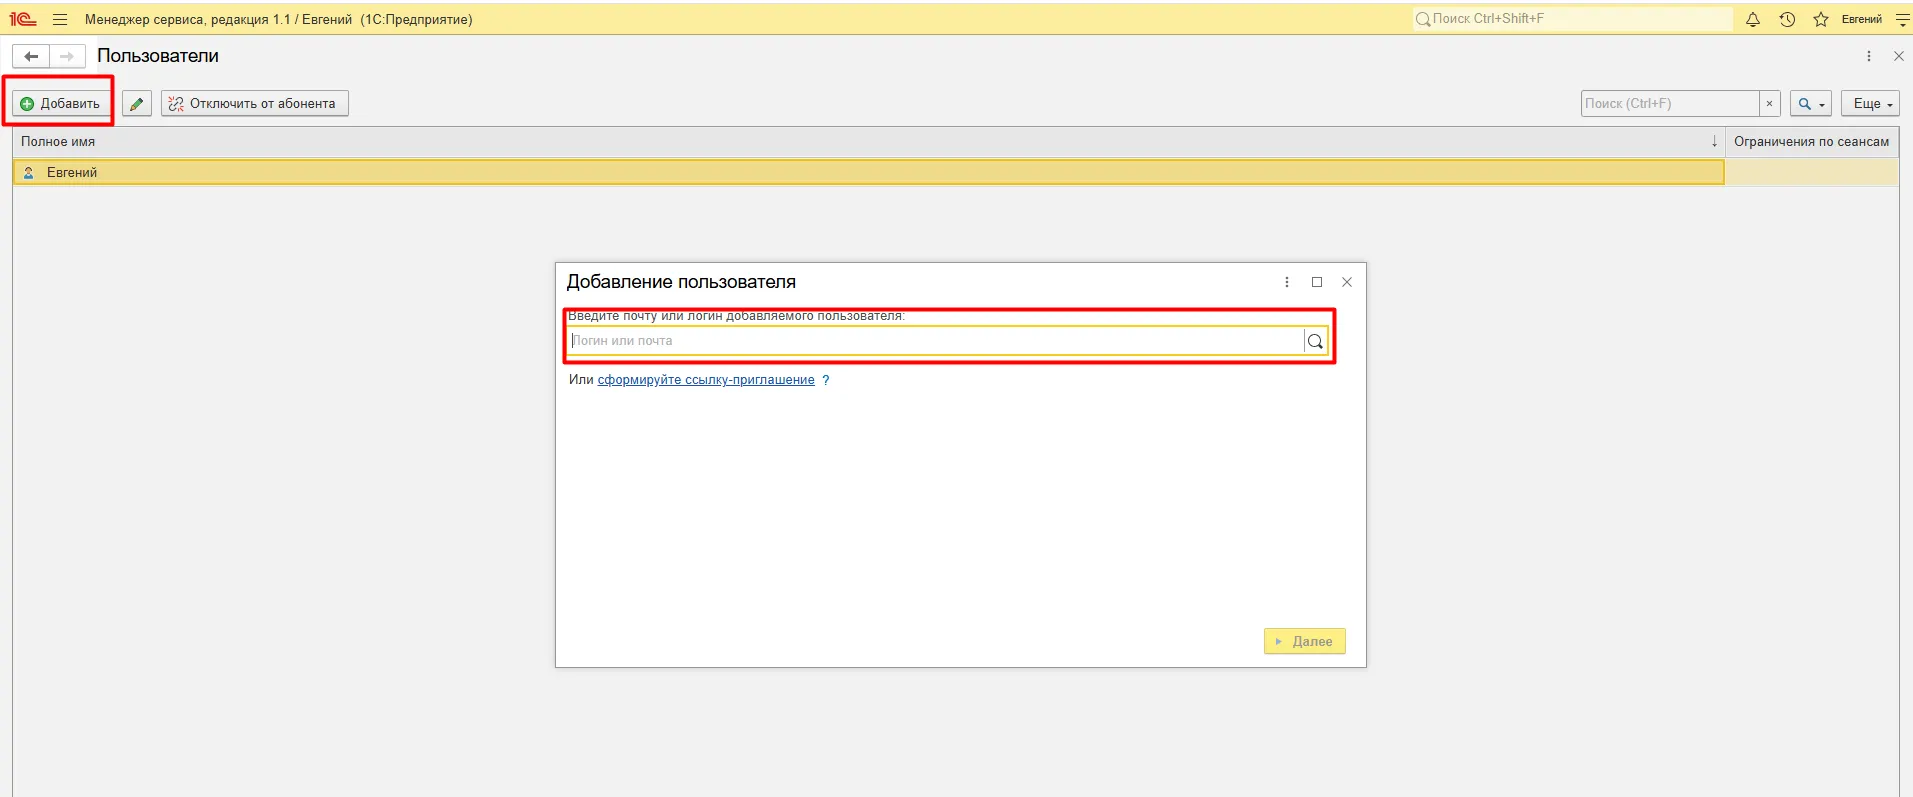Click the 1C application logo icon
Viewport: 1913px width, 797px height.
(x=23, y=19)
